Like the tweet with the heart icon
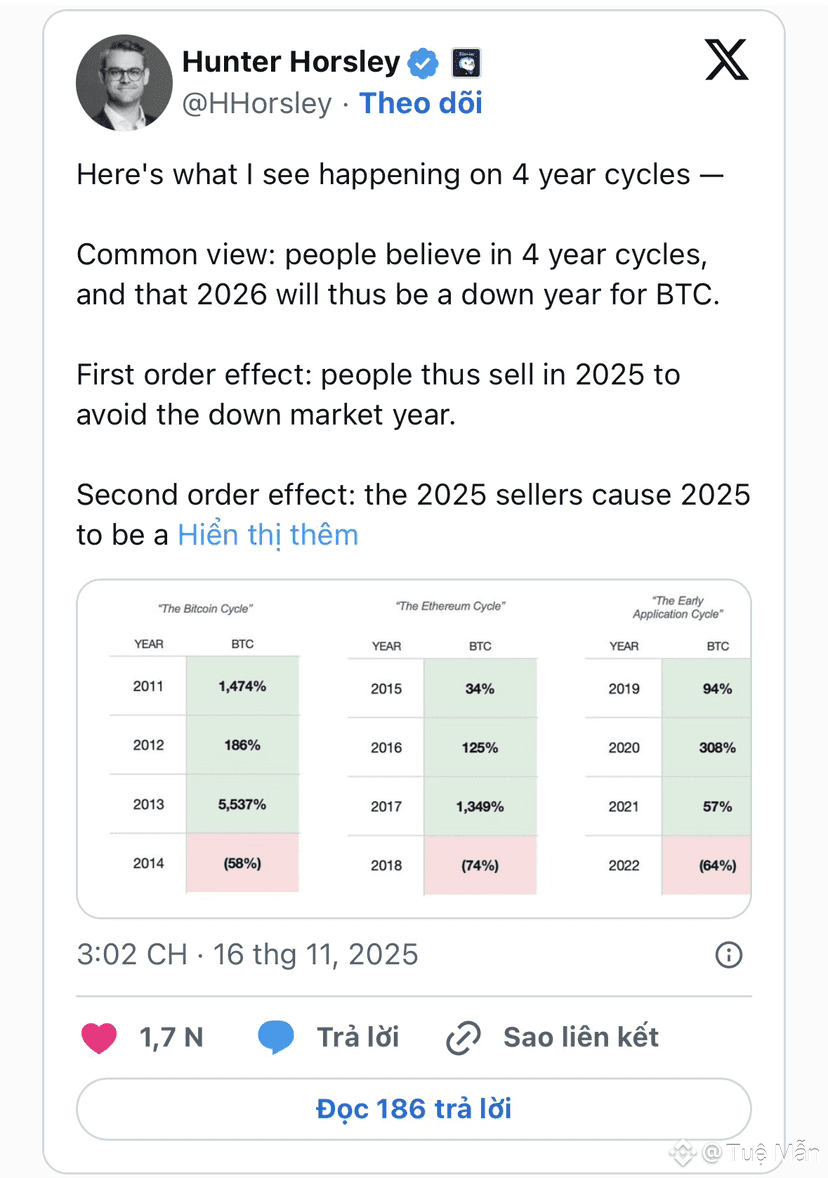This screenshot has height=1178, width=828. pos(99,1038)
